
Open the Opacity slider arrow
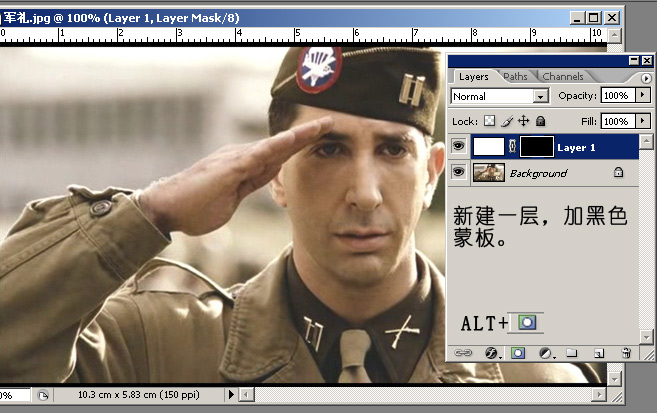[643, 95]
